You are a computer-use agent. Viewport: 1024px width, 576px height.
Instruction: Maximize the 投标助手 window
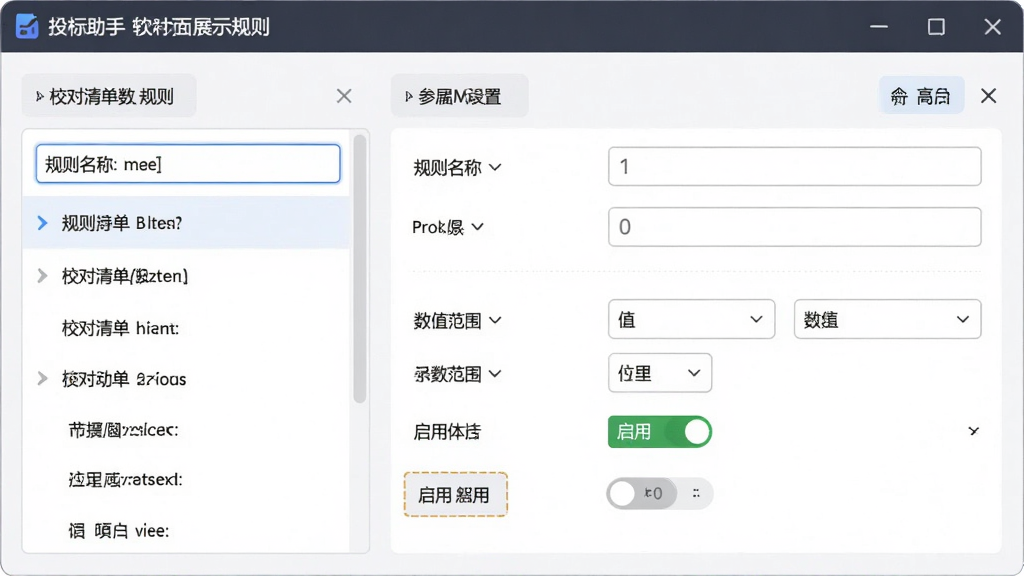(x=936, y=27)
